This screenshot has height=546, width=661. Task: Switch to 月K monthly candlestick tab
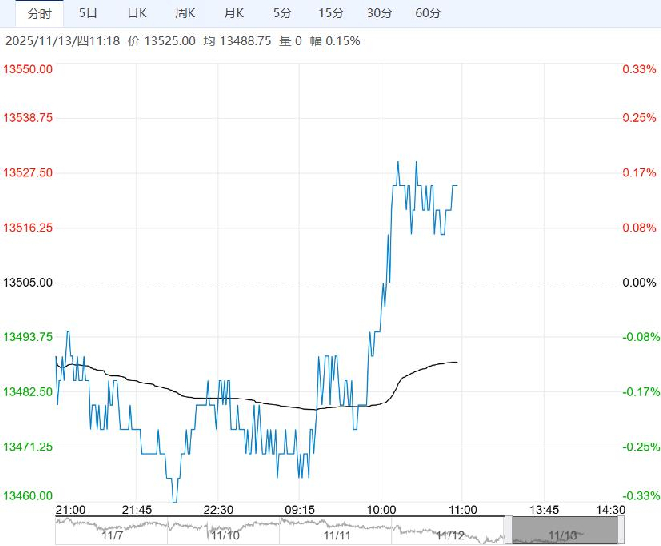(x=234, y=13)
